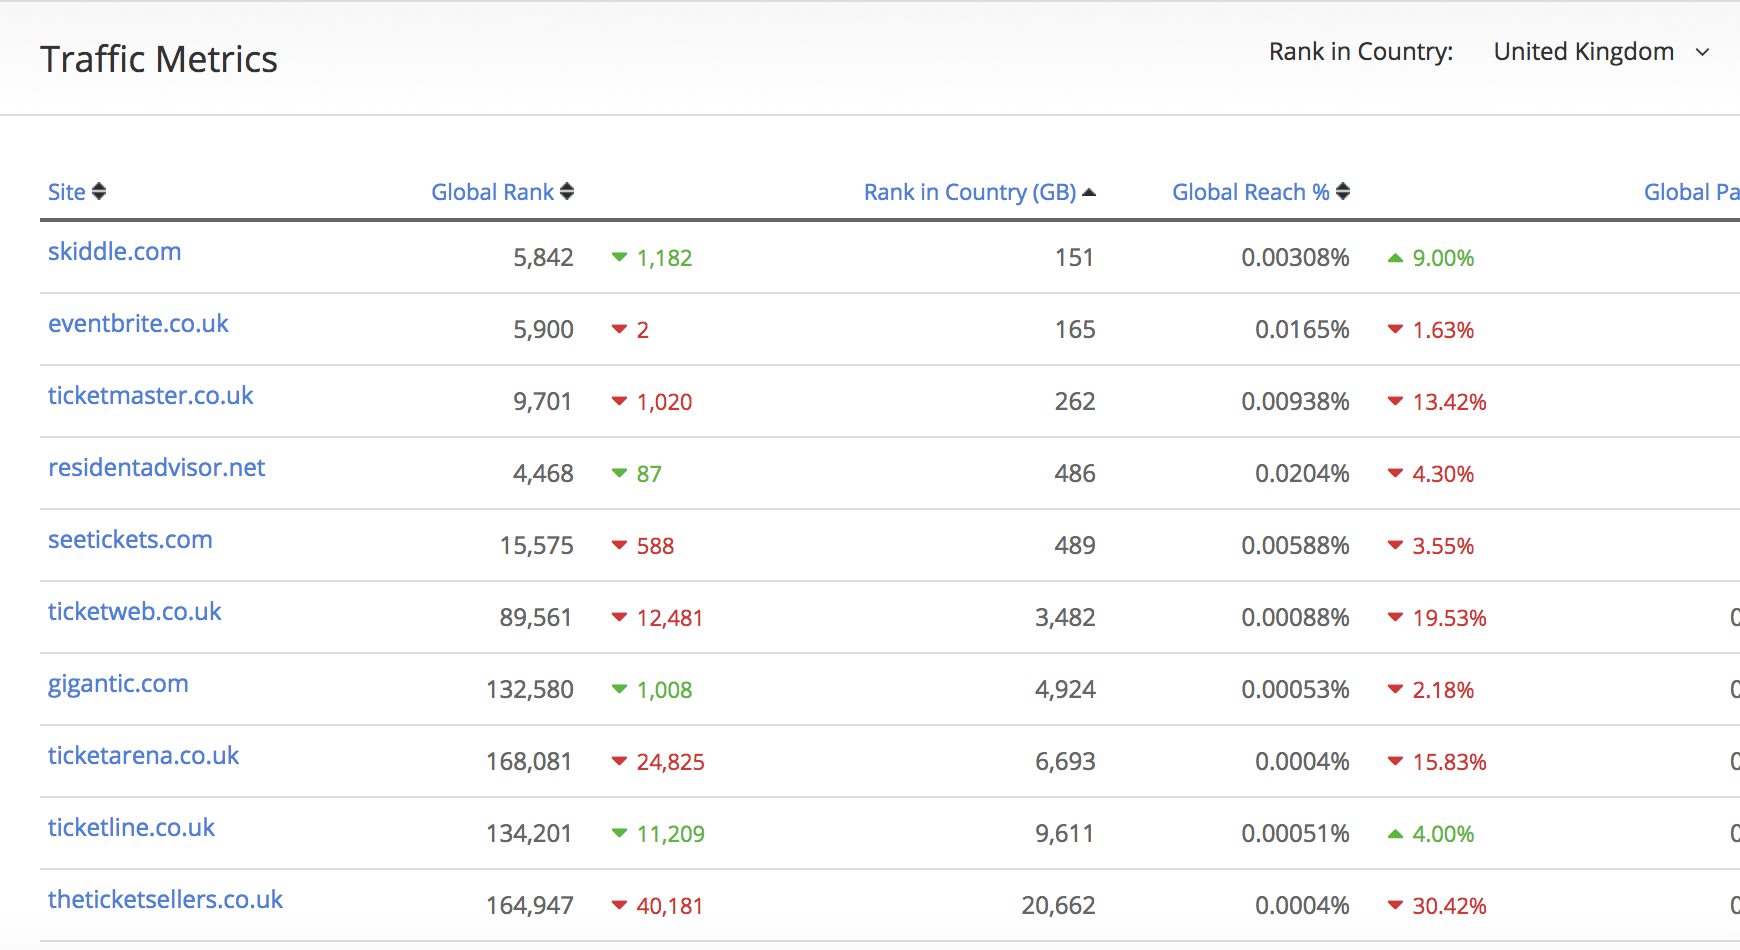The image size is (1740, 950).
Task: Click the Rank in Country ascending arrow
Action: [x=1089, y=192]
